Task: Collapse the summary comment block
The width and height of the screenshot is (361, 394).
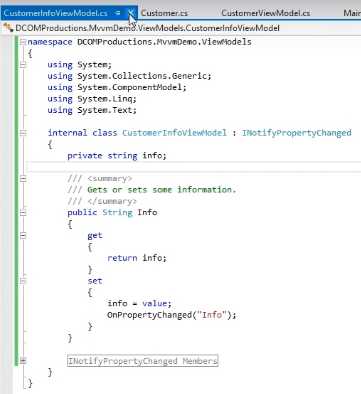Action: click(23, 179)
